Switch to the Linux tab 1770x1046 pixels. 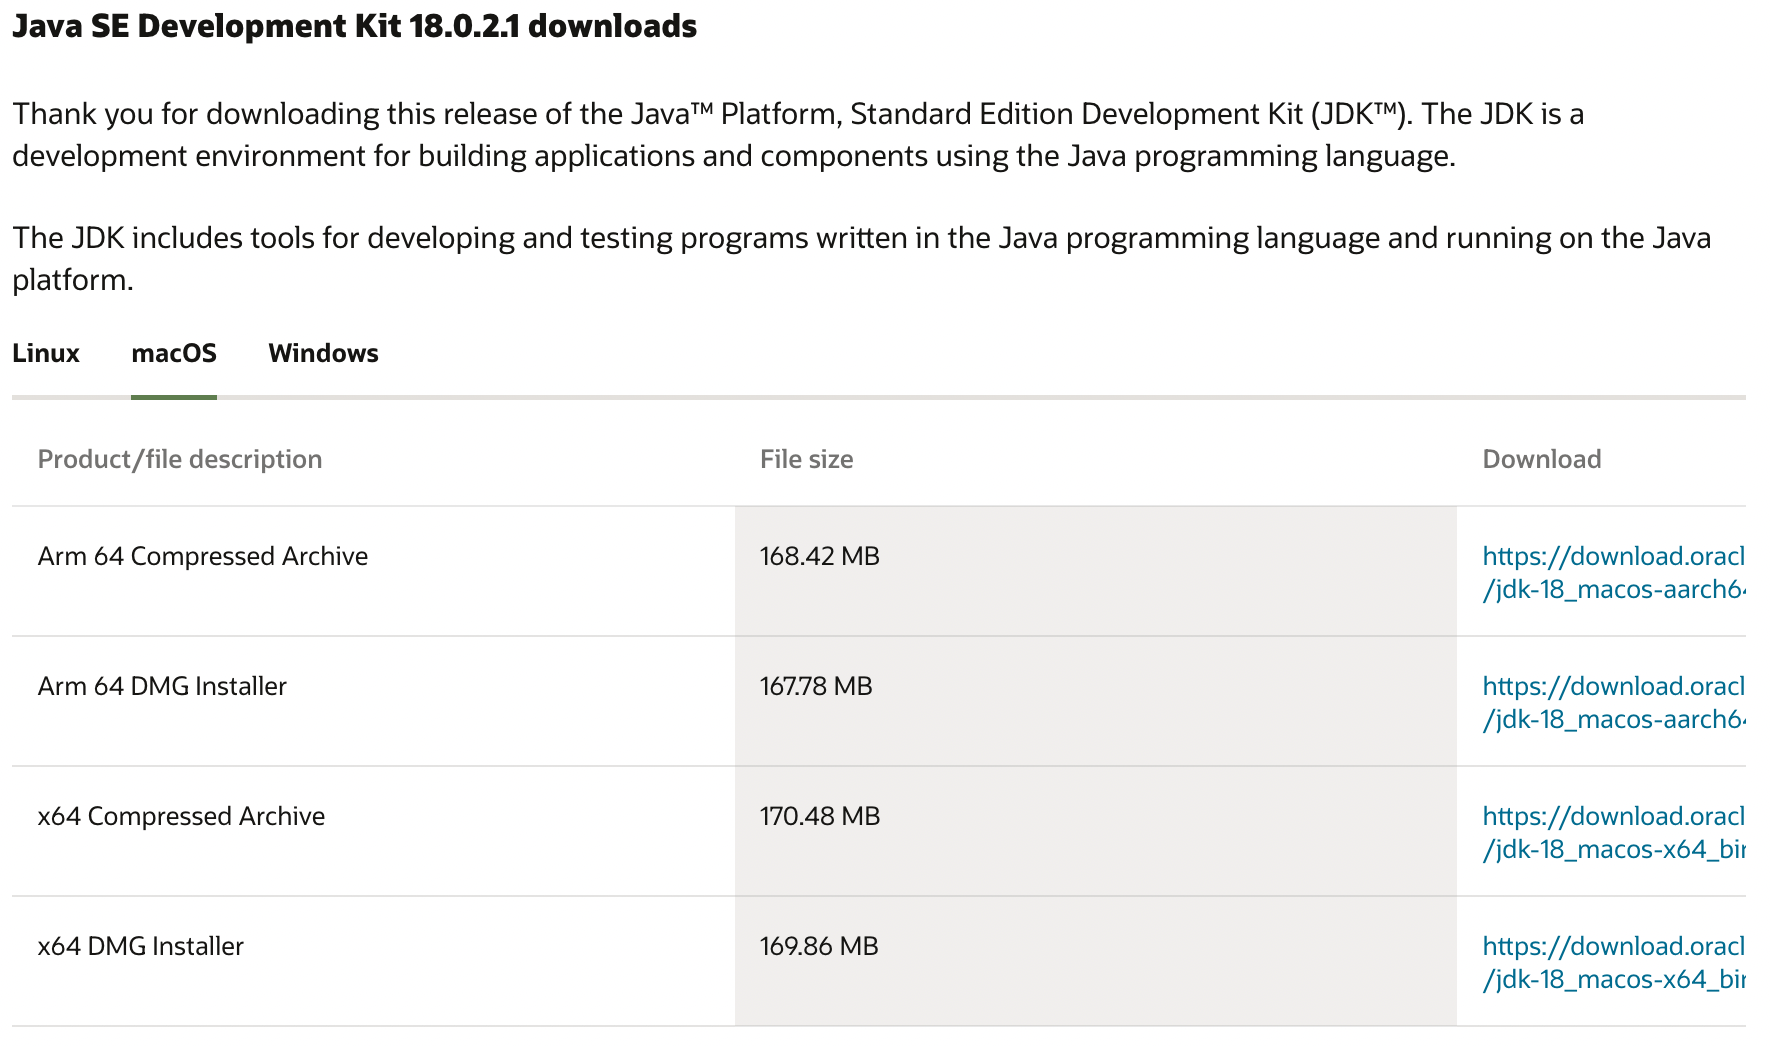click(x=46, y=354)
